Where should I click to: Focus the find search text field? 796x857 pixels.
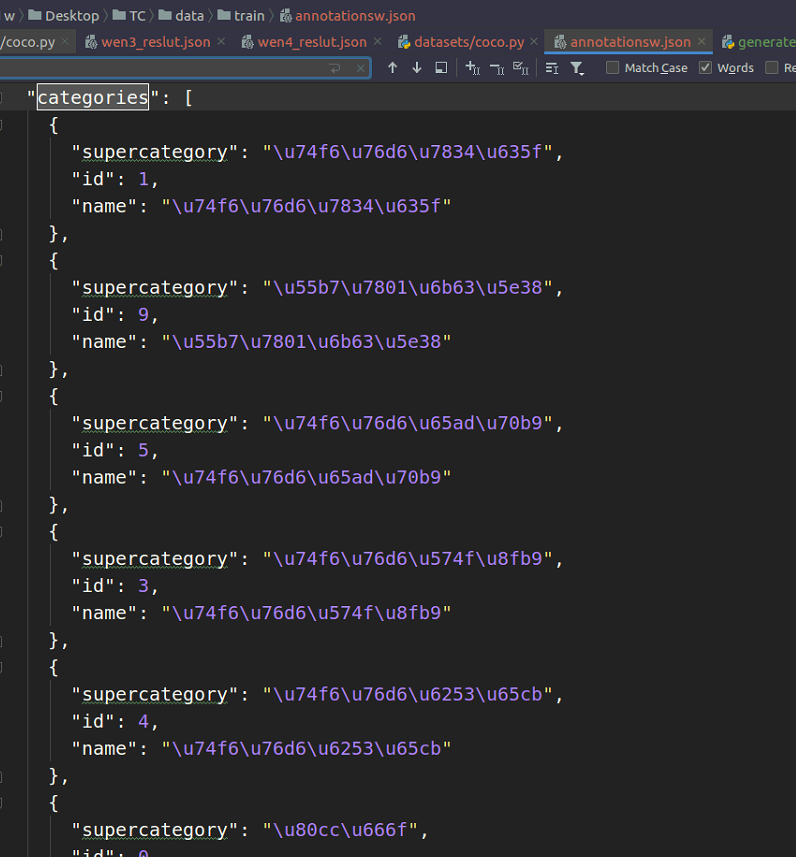[x=160, y=68]
